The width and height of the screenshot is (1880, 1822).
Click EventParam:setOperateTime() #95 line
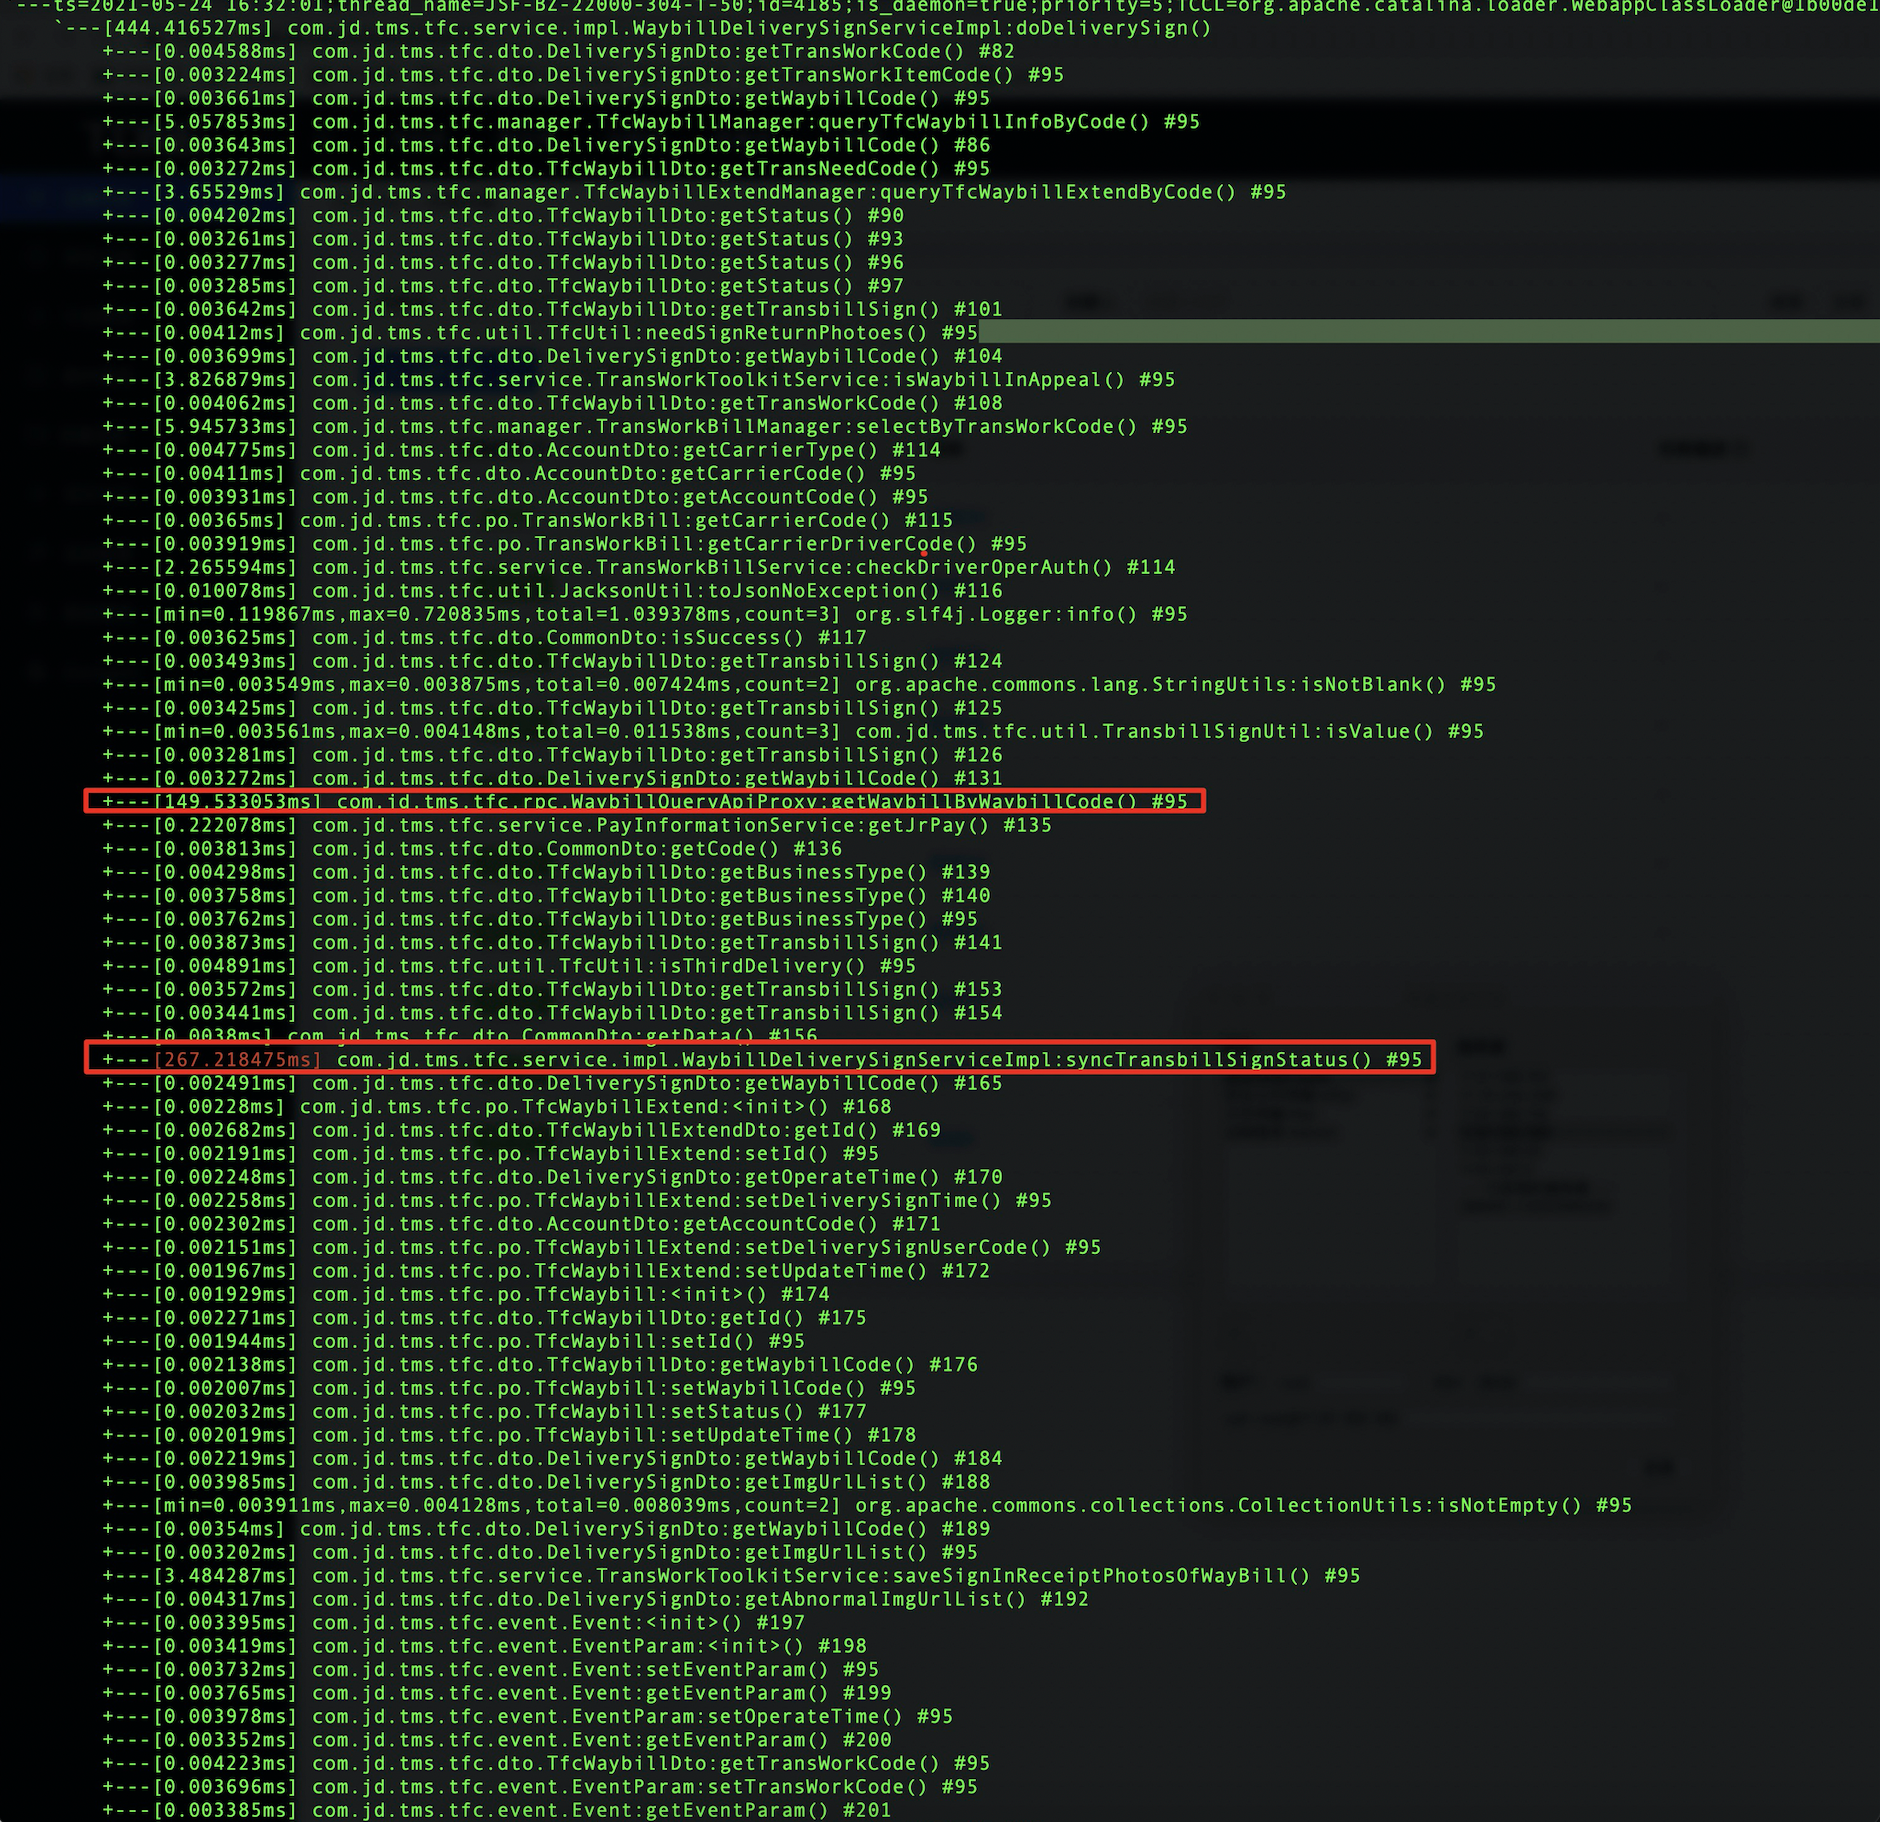point(527,1717)
